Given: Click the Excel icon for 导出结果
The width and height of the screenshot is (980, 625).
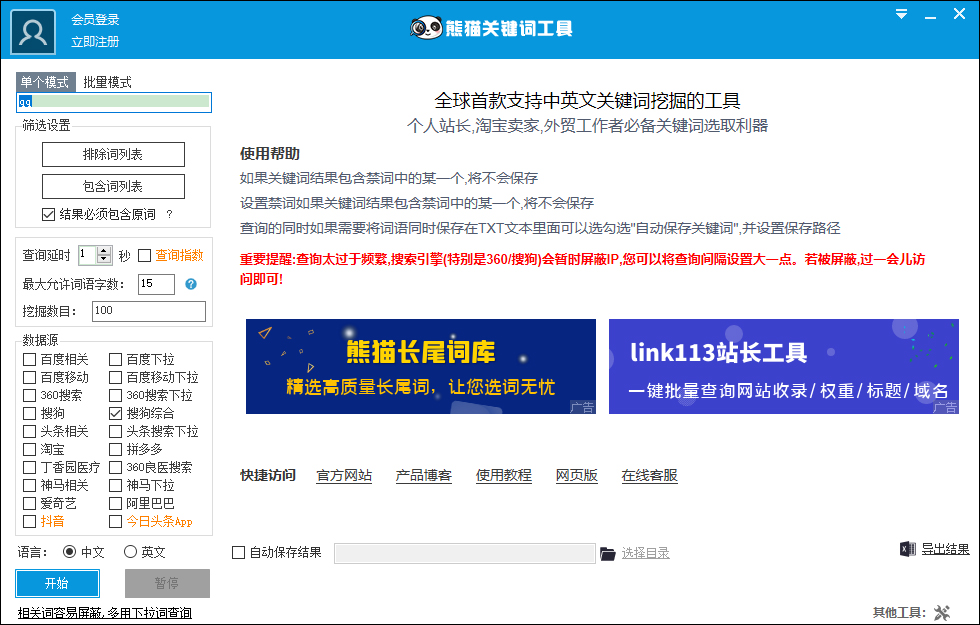Looking at the screenshot, I should pos(908,549).
